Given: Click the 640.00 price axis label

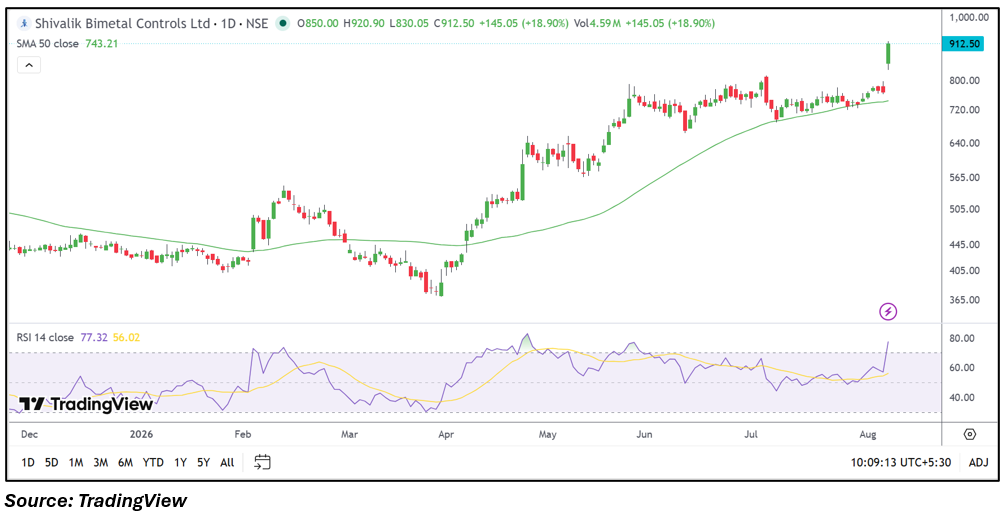Looking at the screenshot, I should point(966,143).
